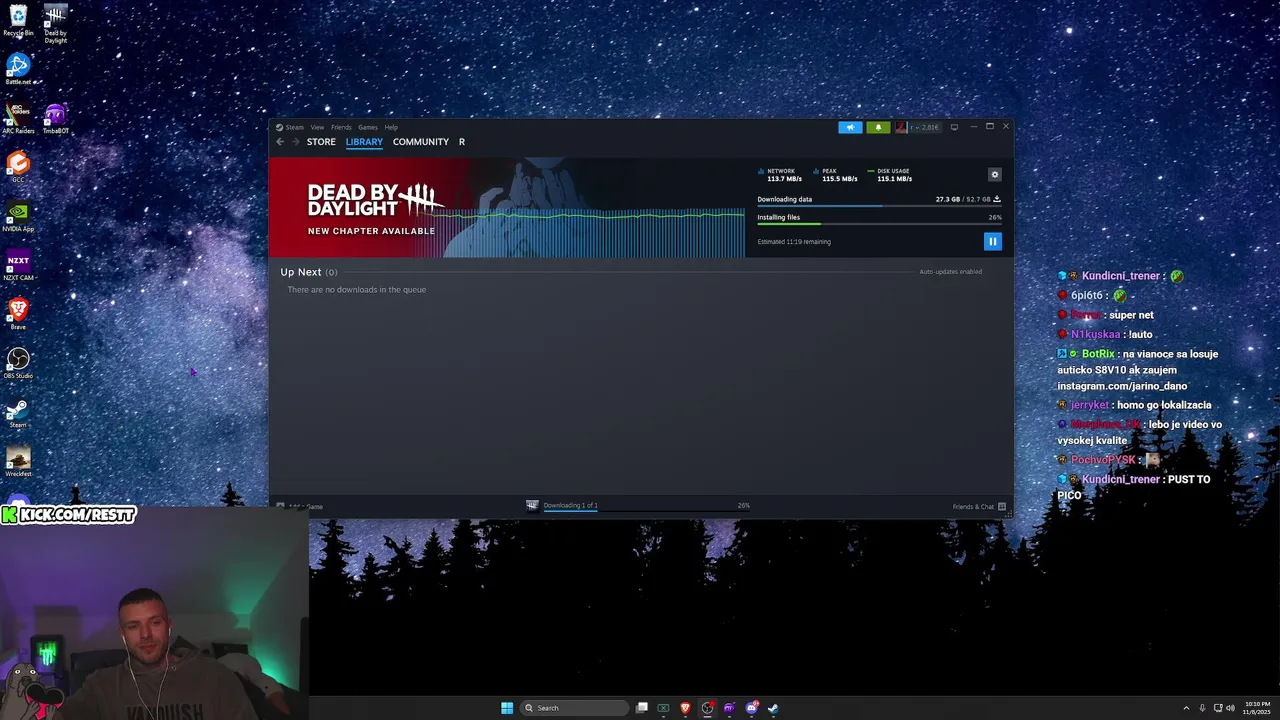The image size is (1280, 720).
Task: Pause the Dead by Daylight download
Action: coord(992,241)
